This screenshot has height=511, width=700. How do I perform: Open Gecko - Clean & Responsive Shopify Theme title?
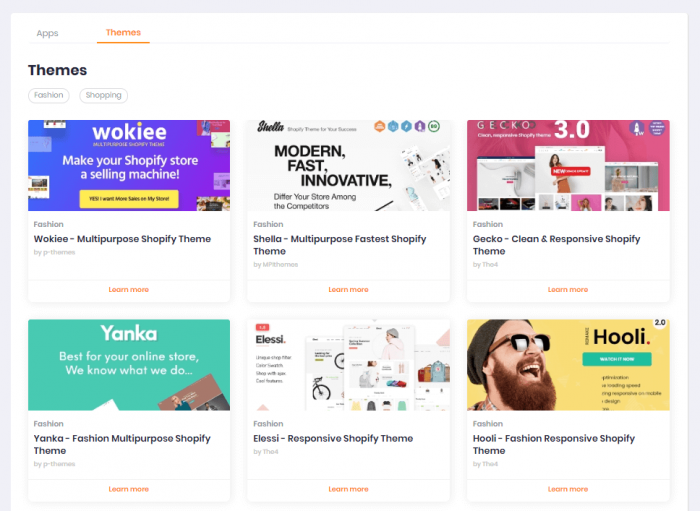[557, 245]
